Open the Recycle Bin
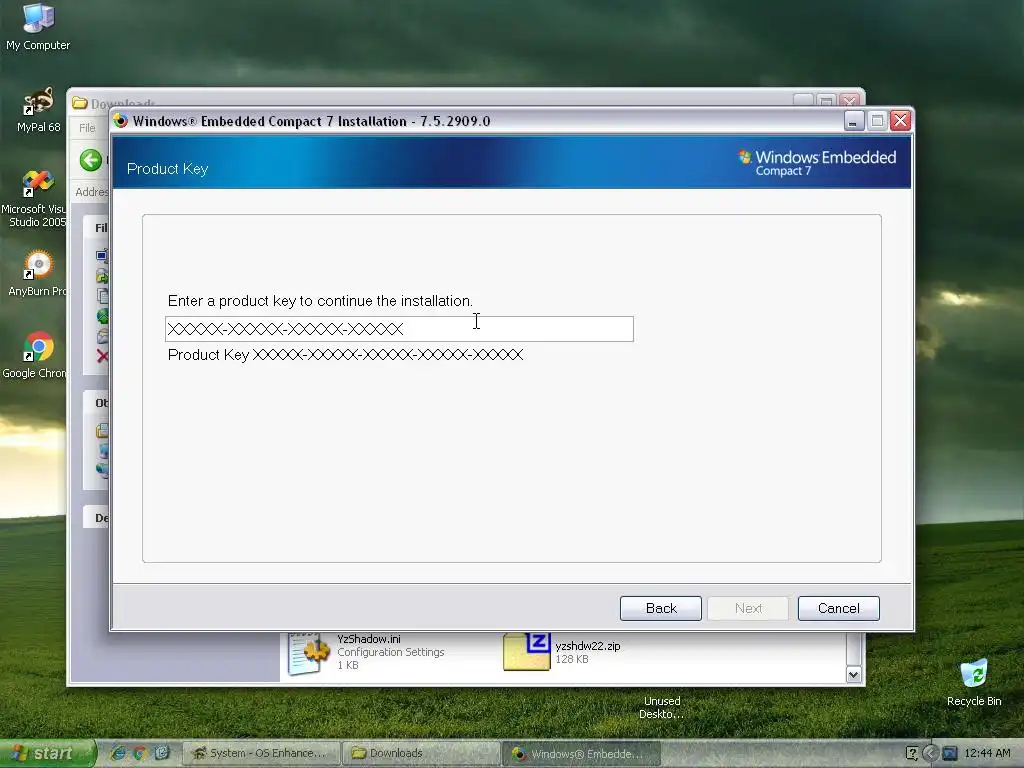 [x=974, y=682]
